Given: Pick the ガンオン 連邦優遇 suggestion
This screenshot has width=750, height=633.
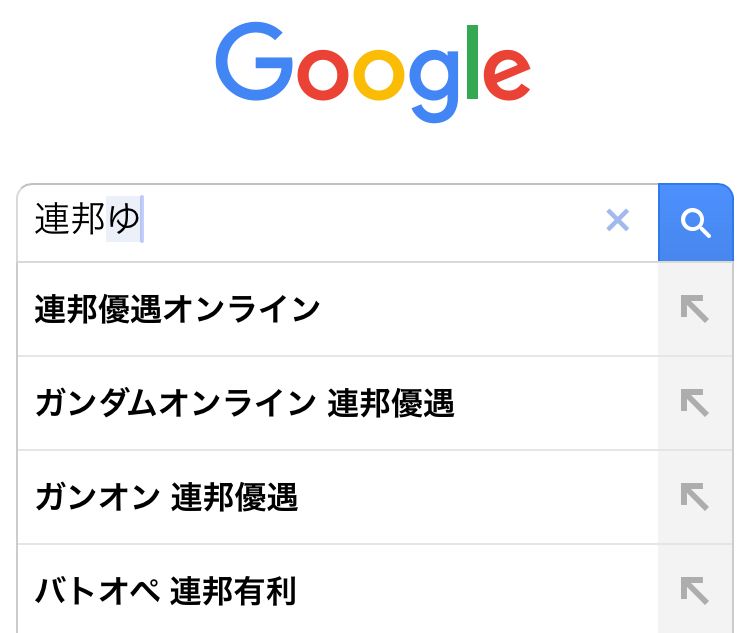Looking at the screenshot, I should click(166, 497).
